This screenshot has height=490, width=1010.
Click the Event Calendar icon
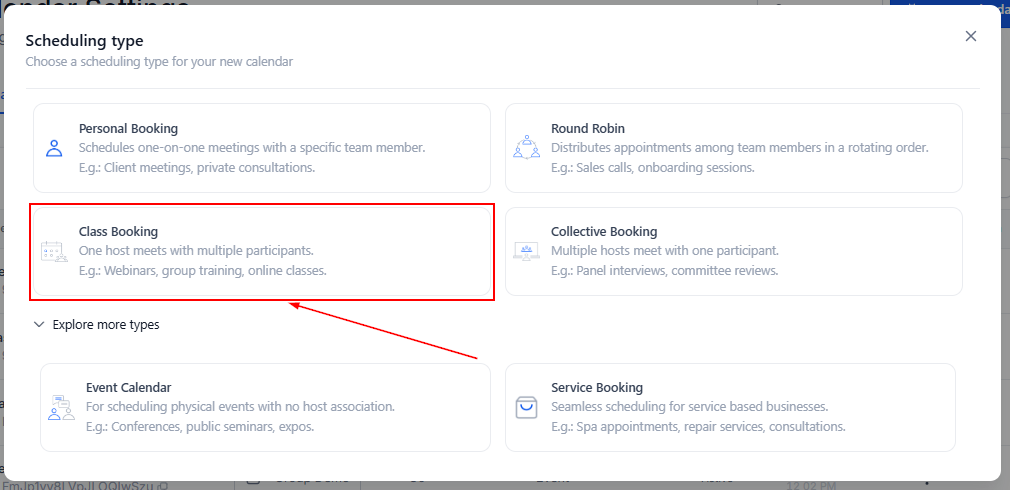[61, 408]
